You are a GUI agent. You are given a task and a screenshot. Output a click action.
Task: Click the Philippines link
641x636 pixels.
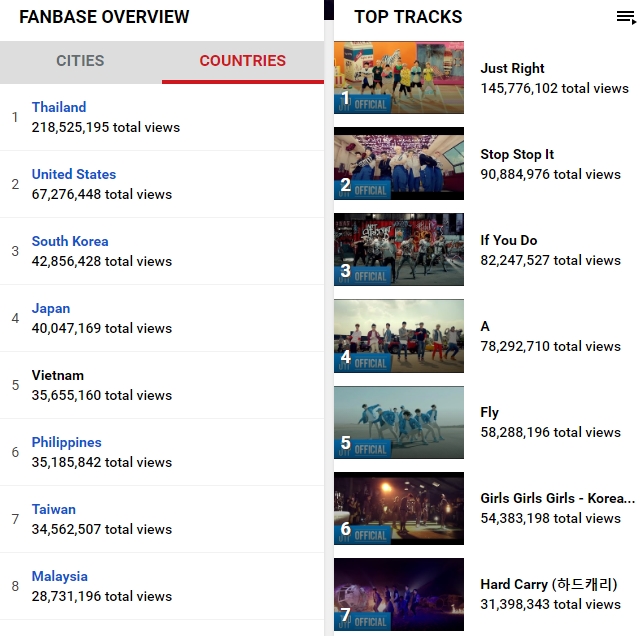point(67,442)
